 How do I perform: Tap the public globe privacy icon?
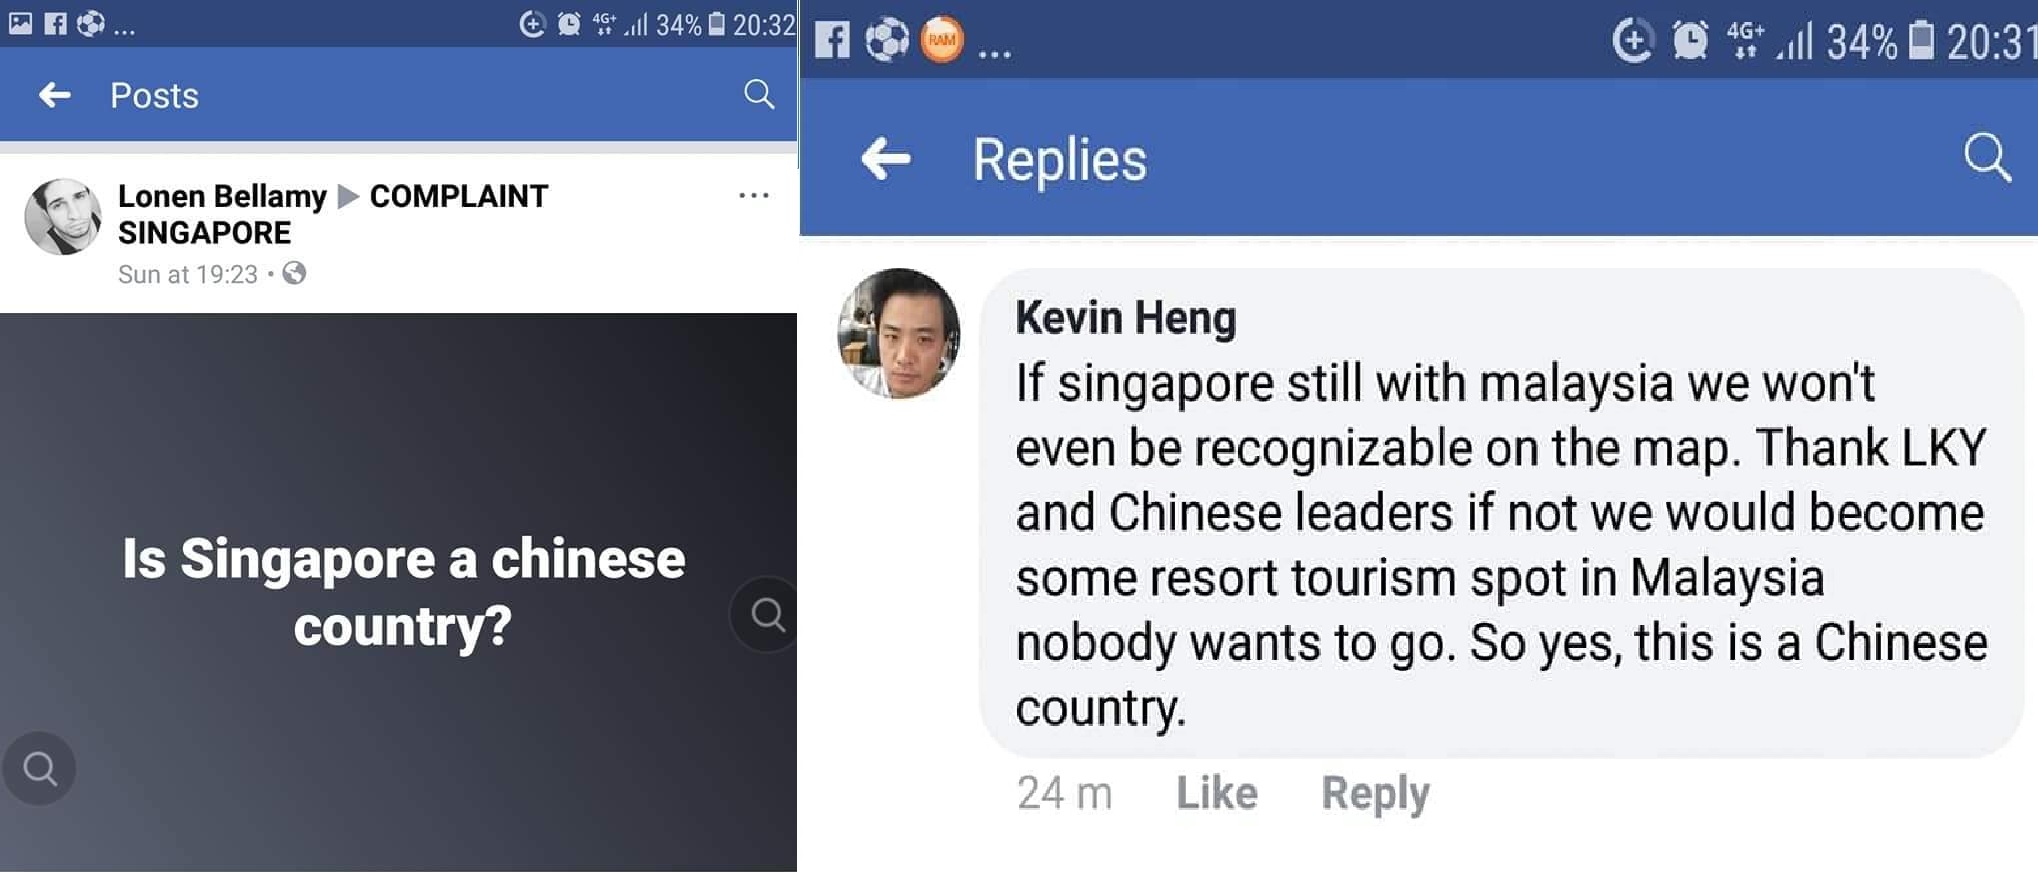click(294, 273)
